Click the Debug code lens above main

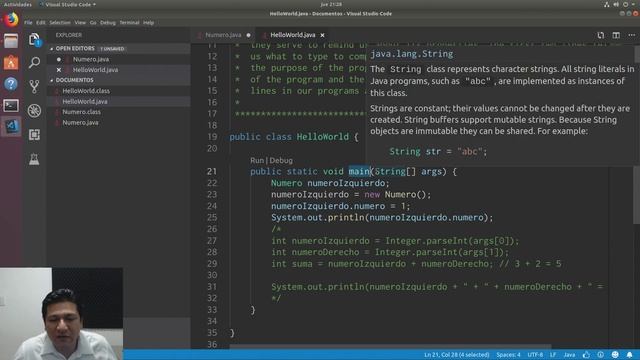pos(281,160)
